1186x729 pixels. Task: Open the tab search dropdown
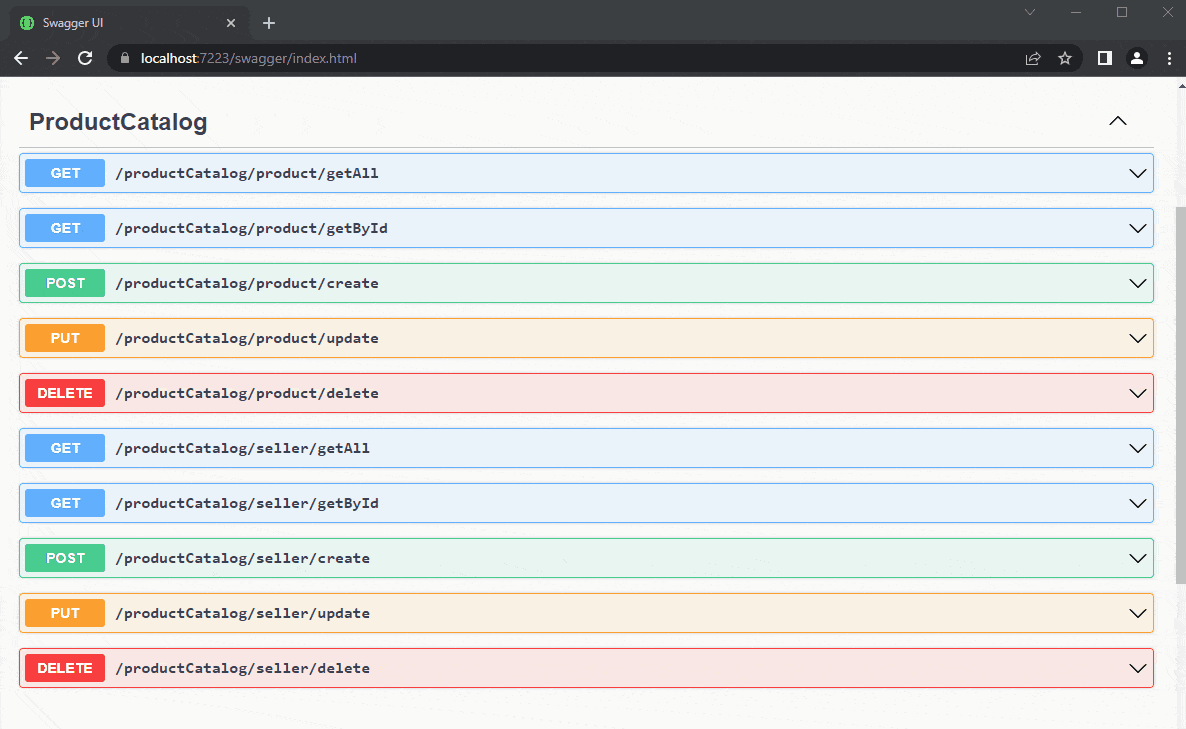(1030, 12)
